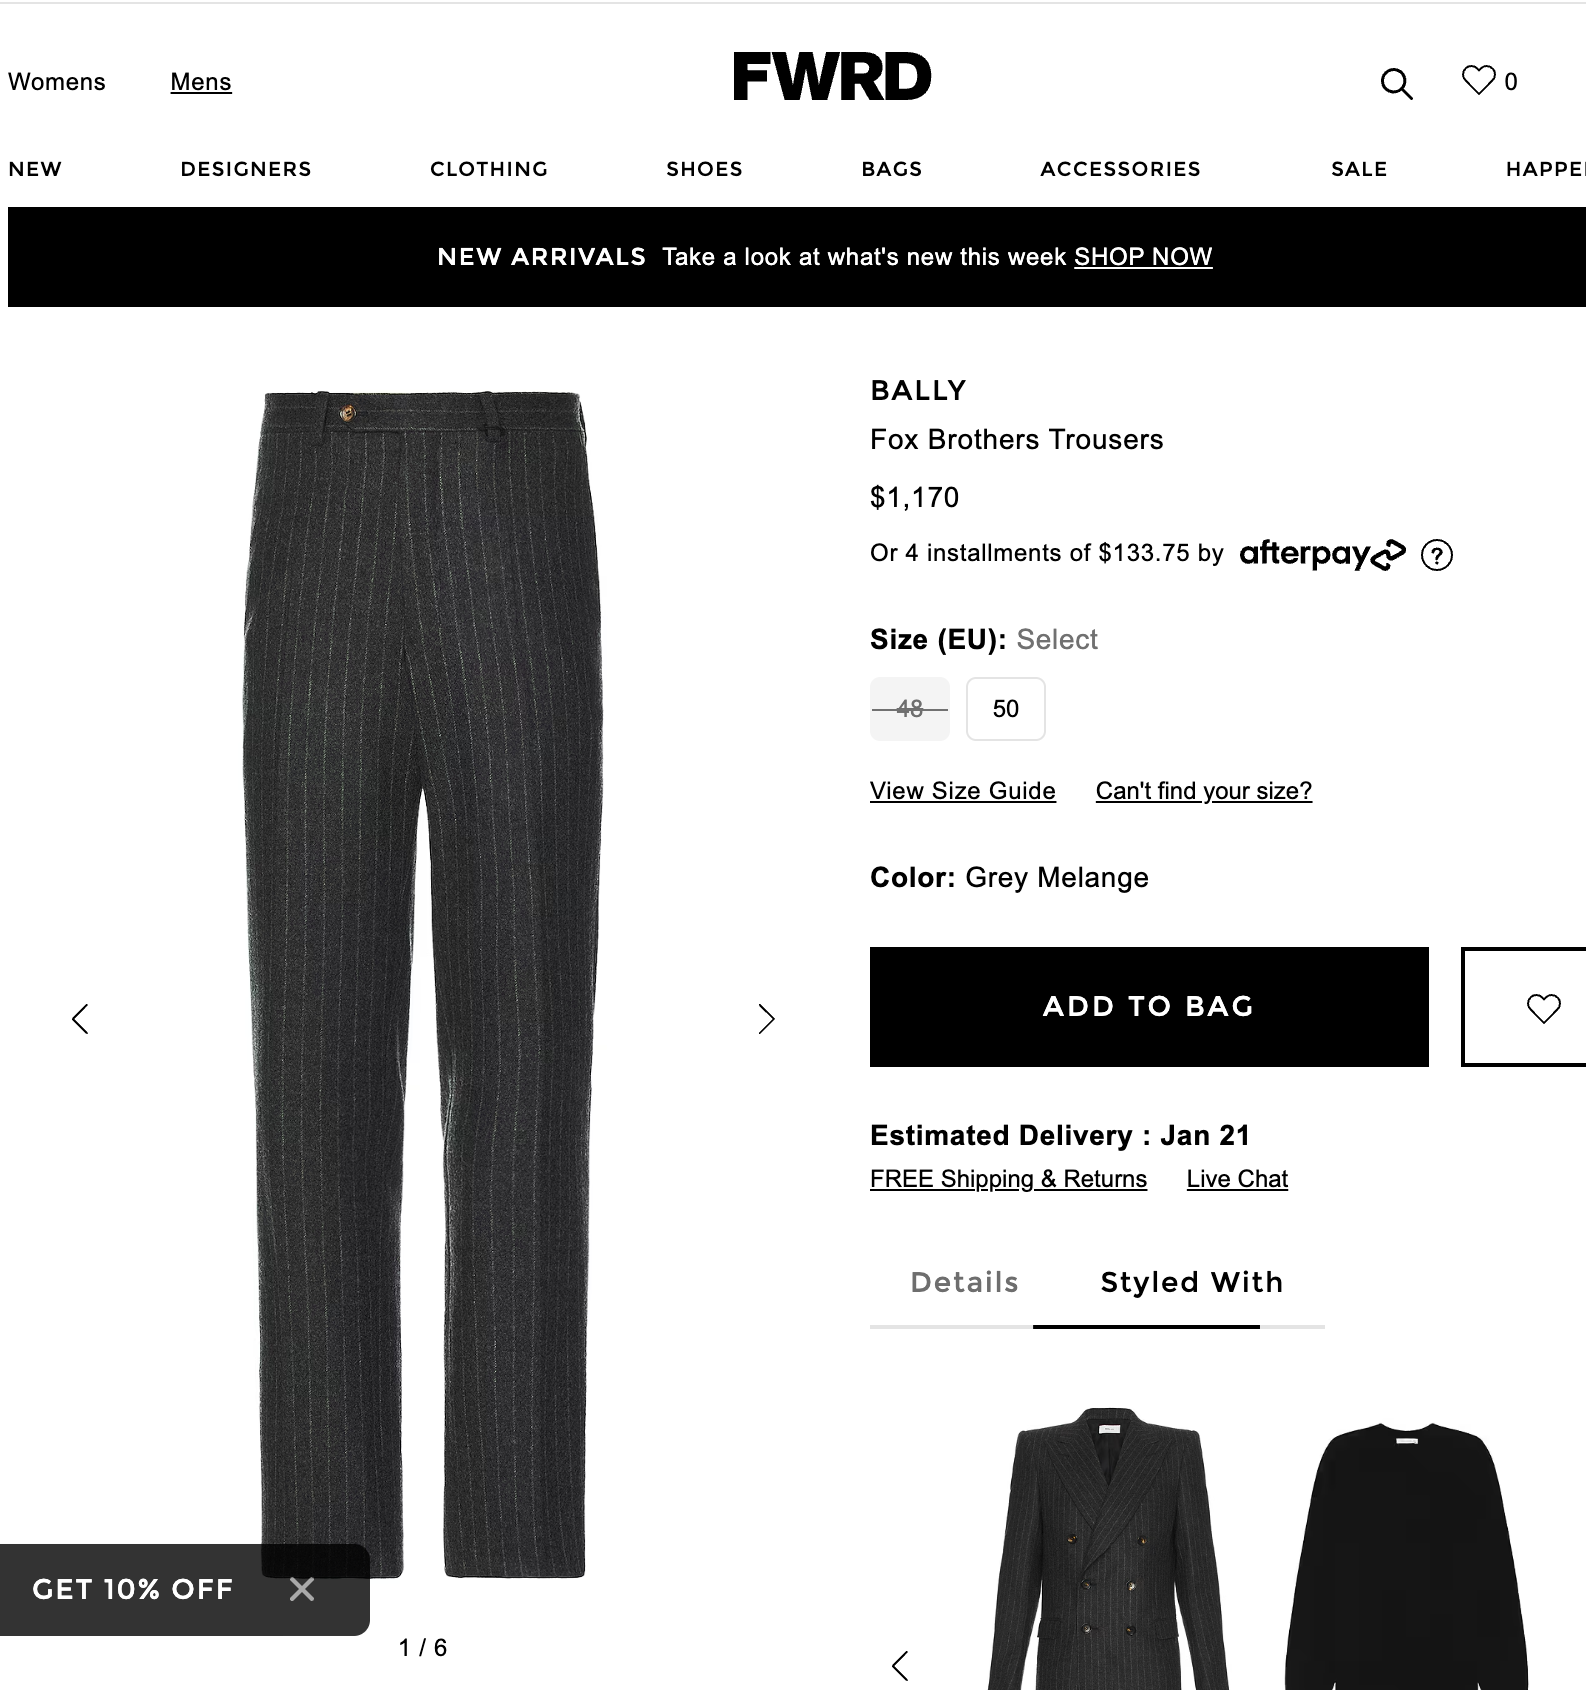Expand the Accessories navigation menu
This screenshot has width=1586, height=1690.
(x=1120, y=169)
